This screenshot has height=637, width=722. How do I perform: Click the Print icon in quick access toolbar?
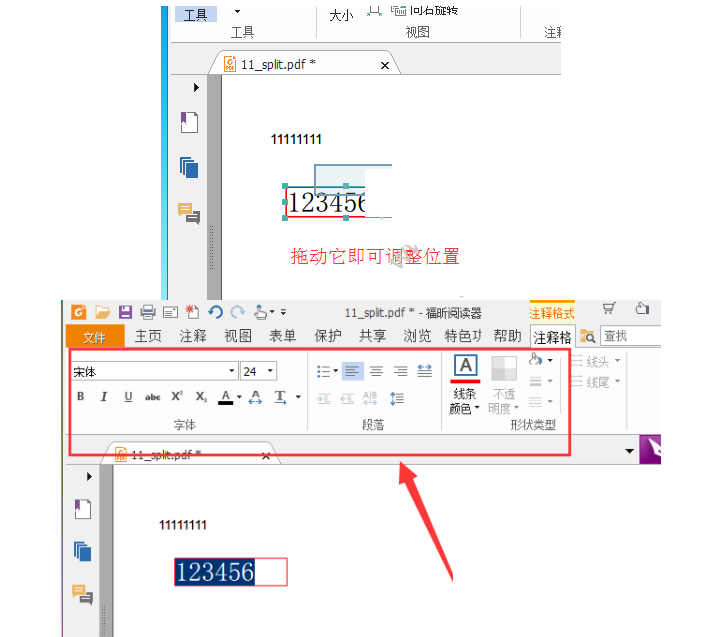click(147, 312)
